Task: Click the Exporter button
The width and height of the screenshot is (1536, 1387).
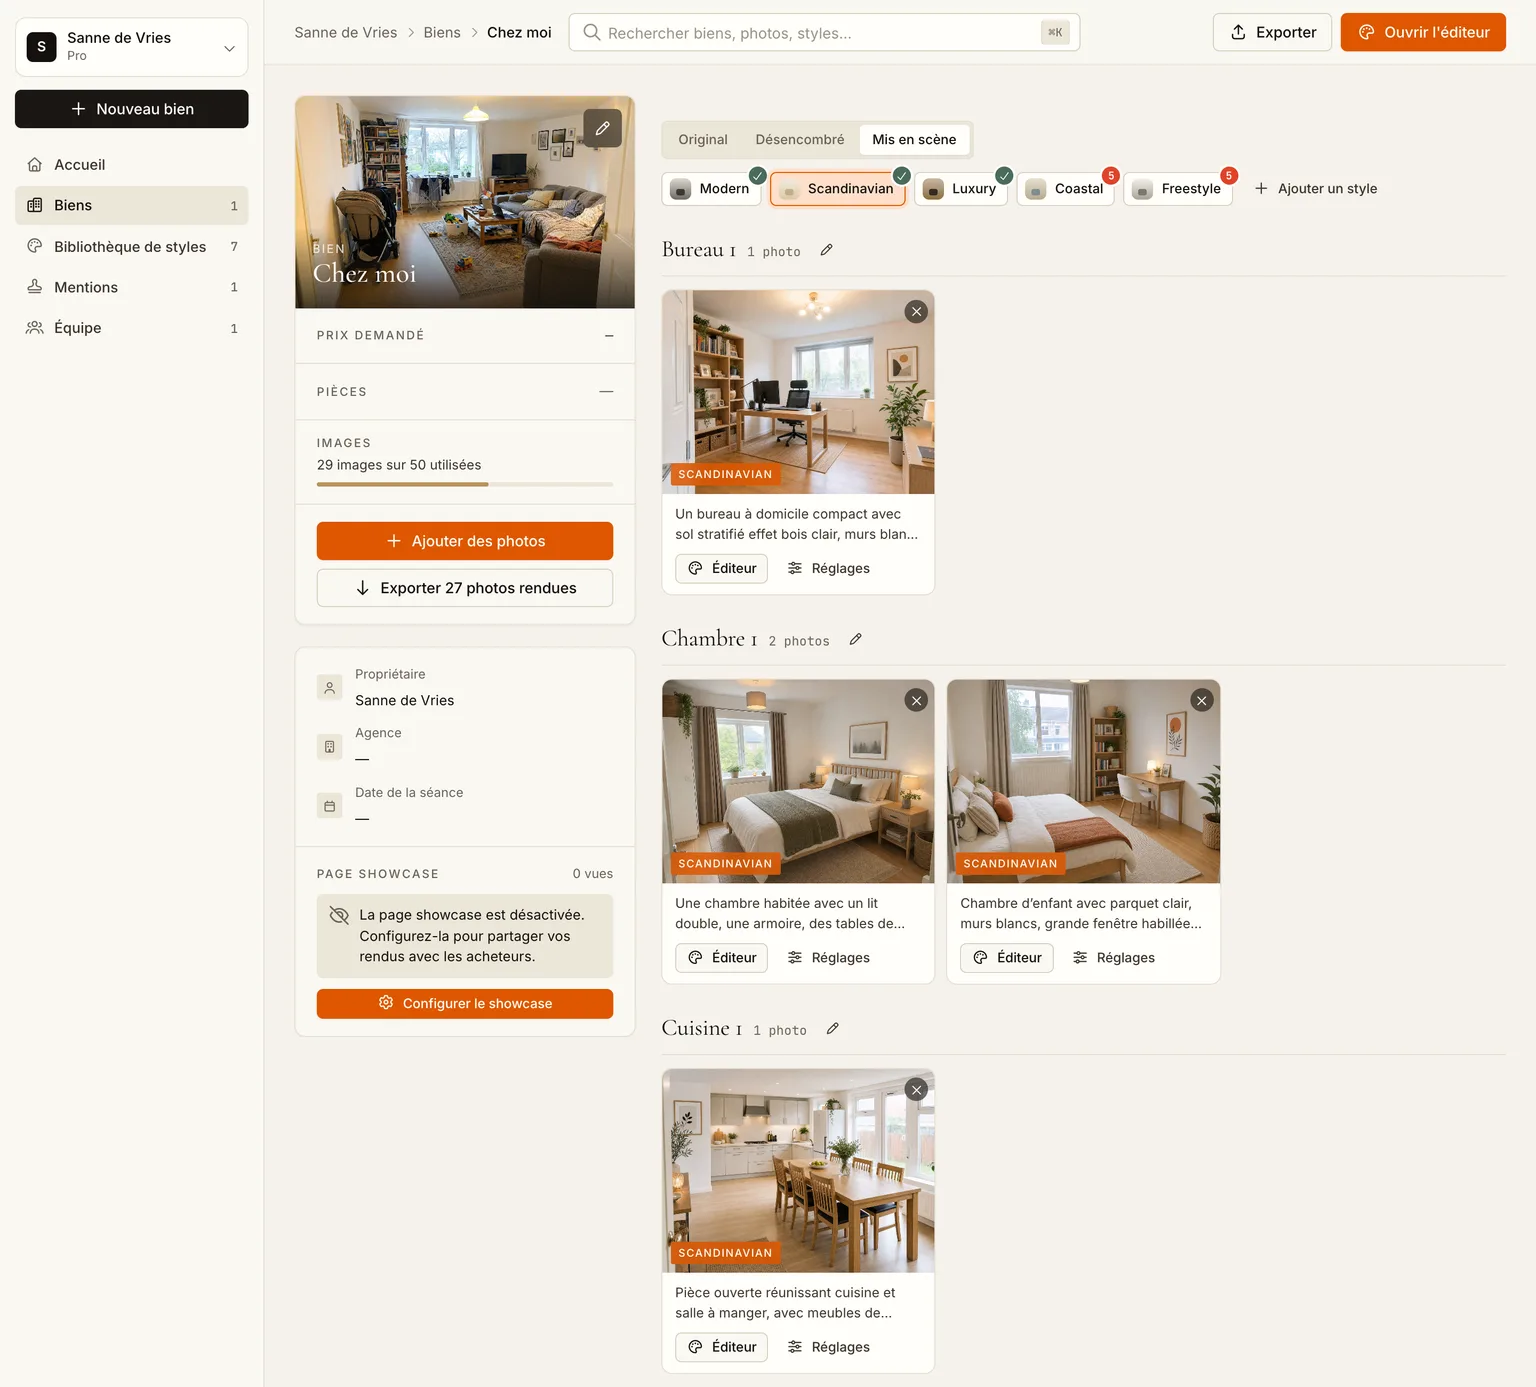Action: (x=1272, y=32)
